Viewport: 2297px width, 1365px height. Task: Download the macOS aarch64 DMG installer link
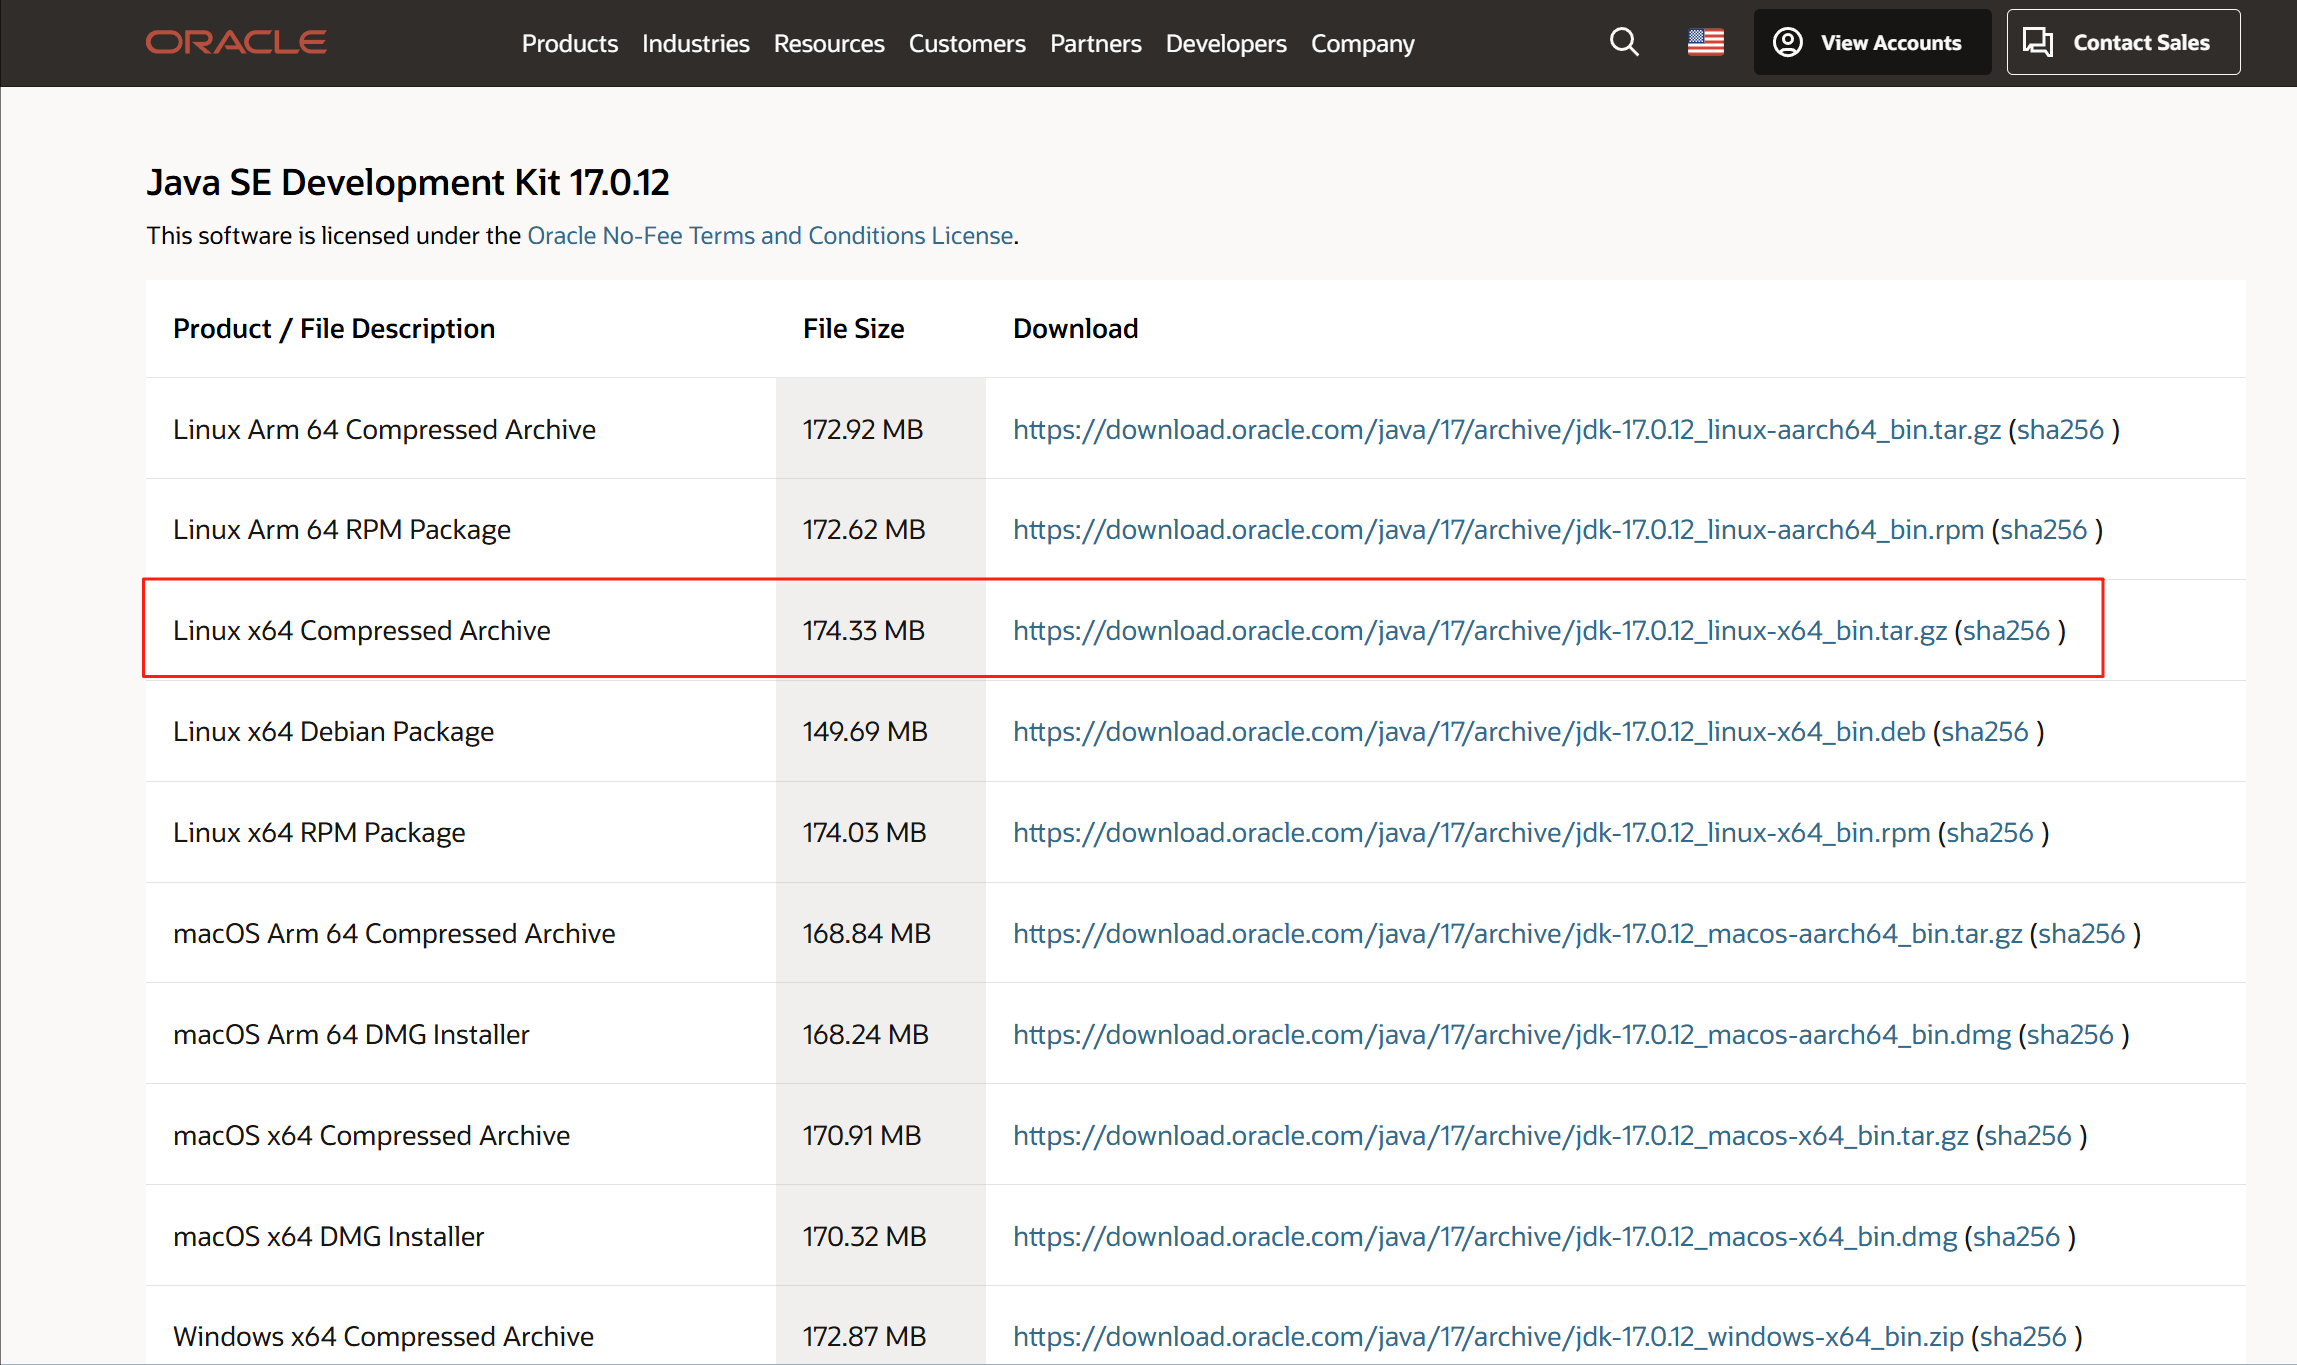[x=1511, y=1035]
